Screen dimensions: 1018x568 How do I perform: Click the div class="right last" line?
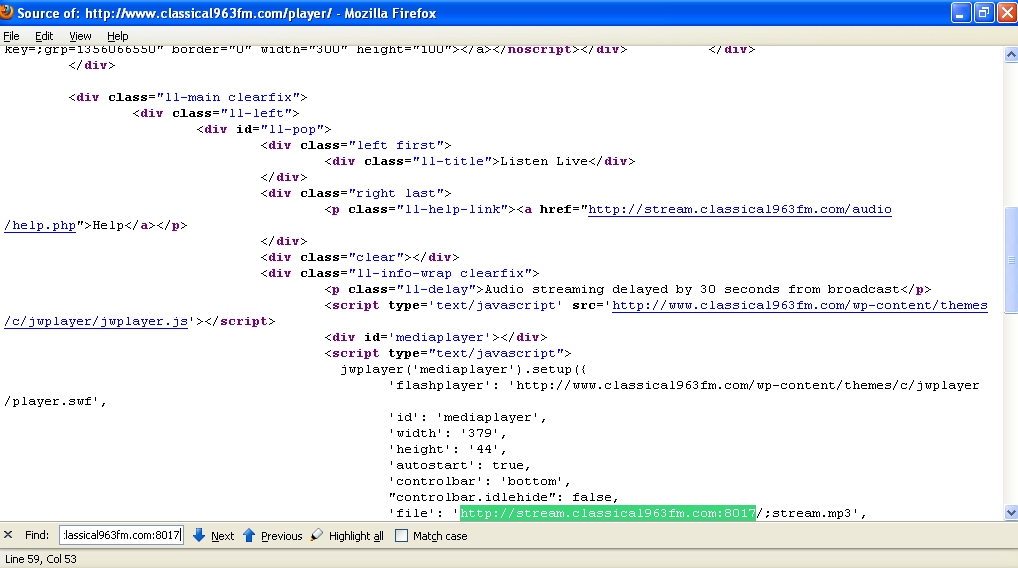click(356, 193)
